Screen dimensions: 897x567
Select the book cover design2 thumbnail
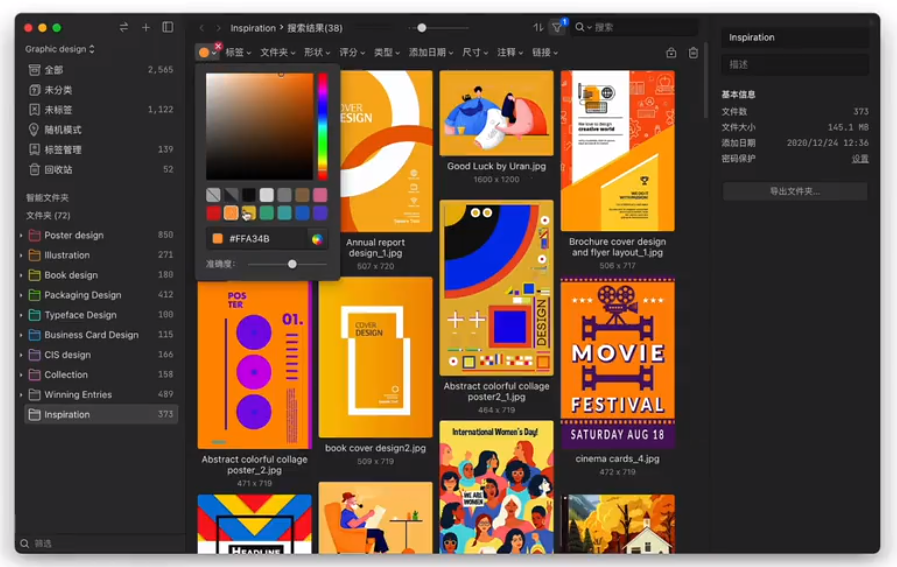pos(375,358)
